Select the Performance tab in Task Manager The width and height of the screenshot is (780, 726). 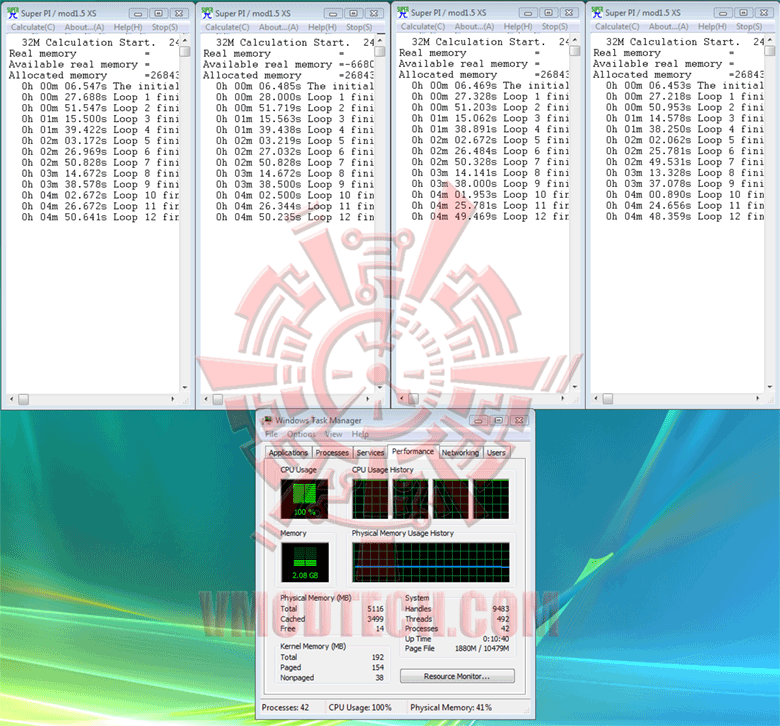tap(413, 451)
